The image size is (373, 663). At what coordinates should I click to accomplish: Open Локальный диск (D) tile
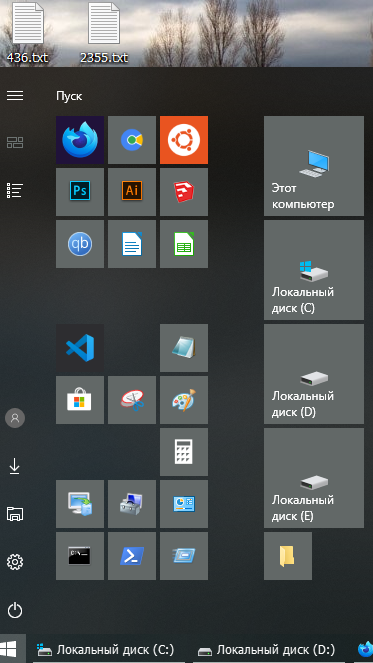coord(314,374)
